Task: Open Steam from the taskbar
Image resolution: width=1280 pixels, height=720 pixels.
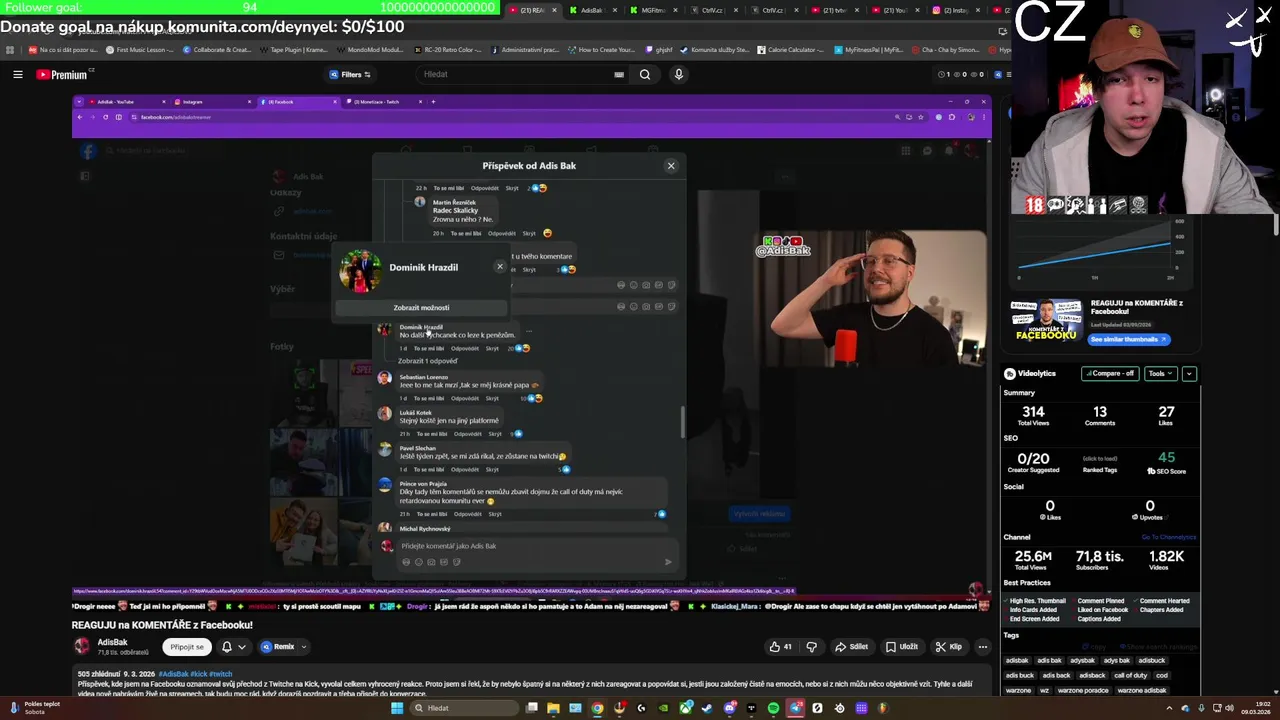Action: (x=707, y=708)
